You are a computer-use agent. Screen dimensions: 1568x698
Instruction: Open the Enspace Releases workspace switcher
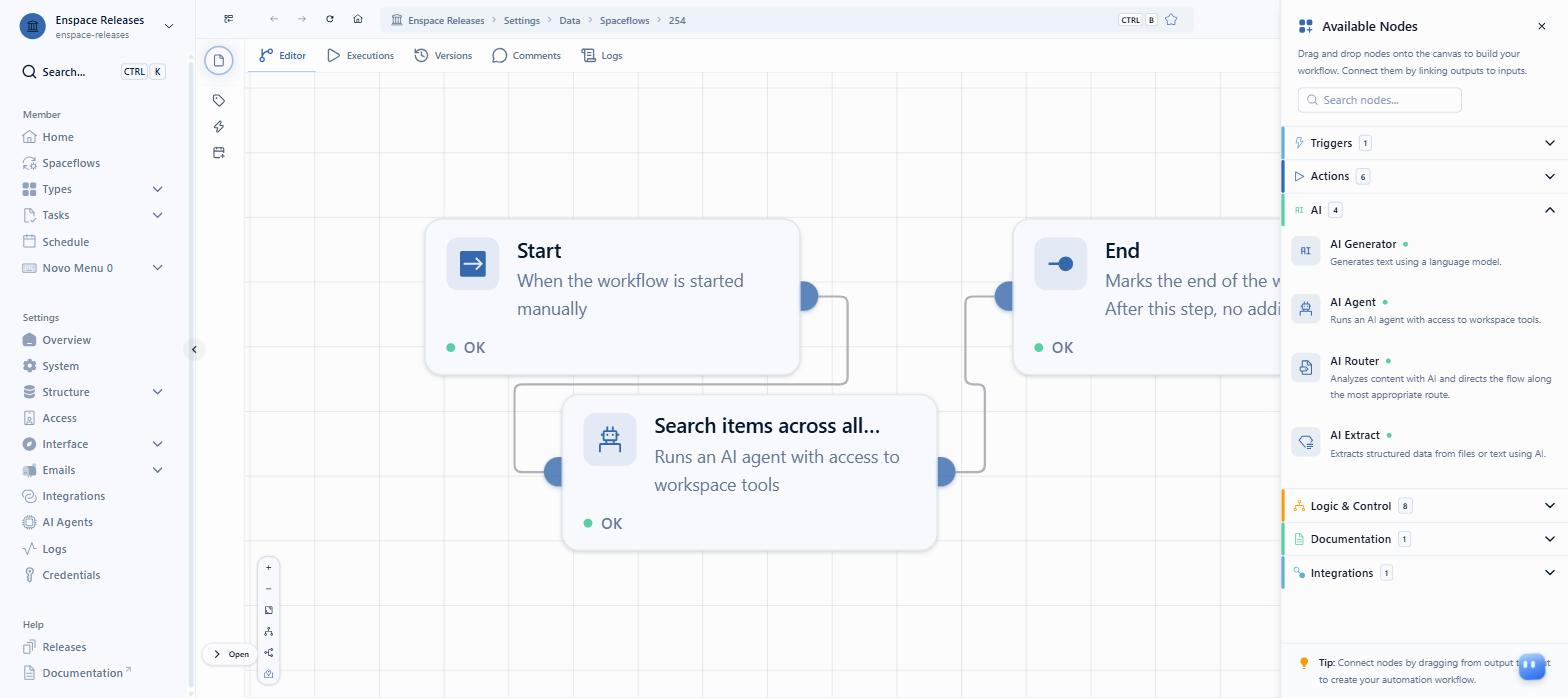pyautogui.click(x=97, y=26)
